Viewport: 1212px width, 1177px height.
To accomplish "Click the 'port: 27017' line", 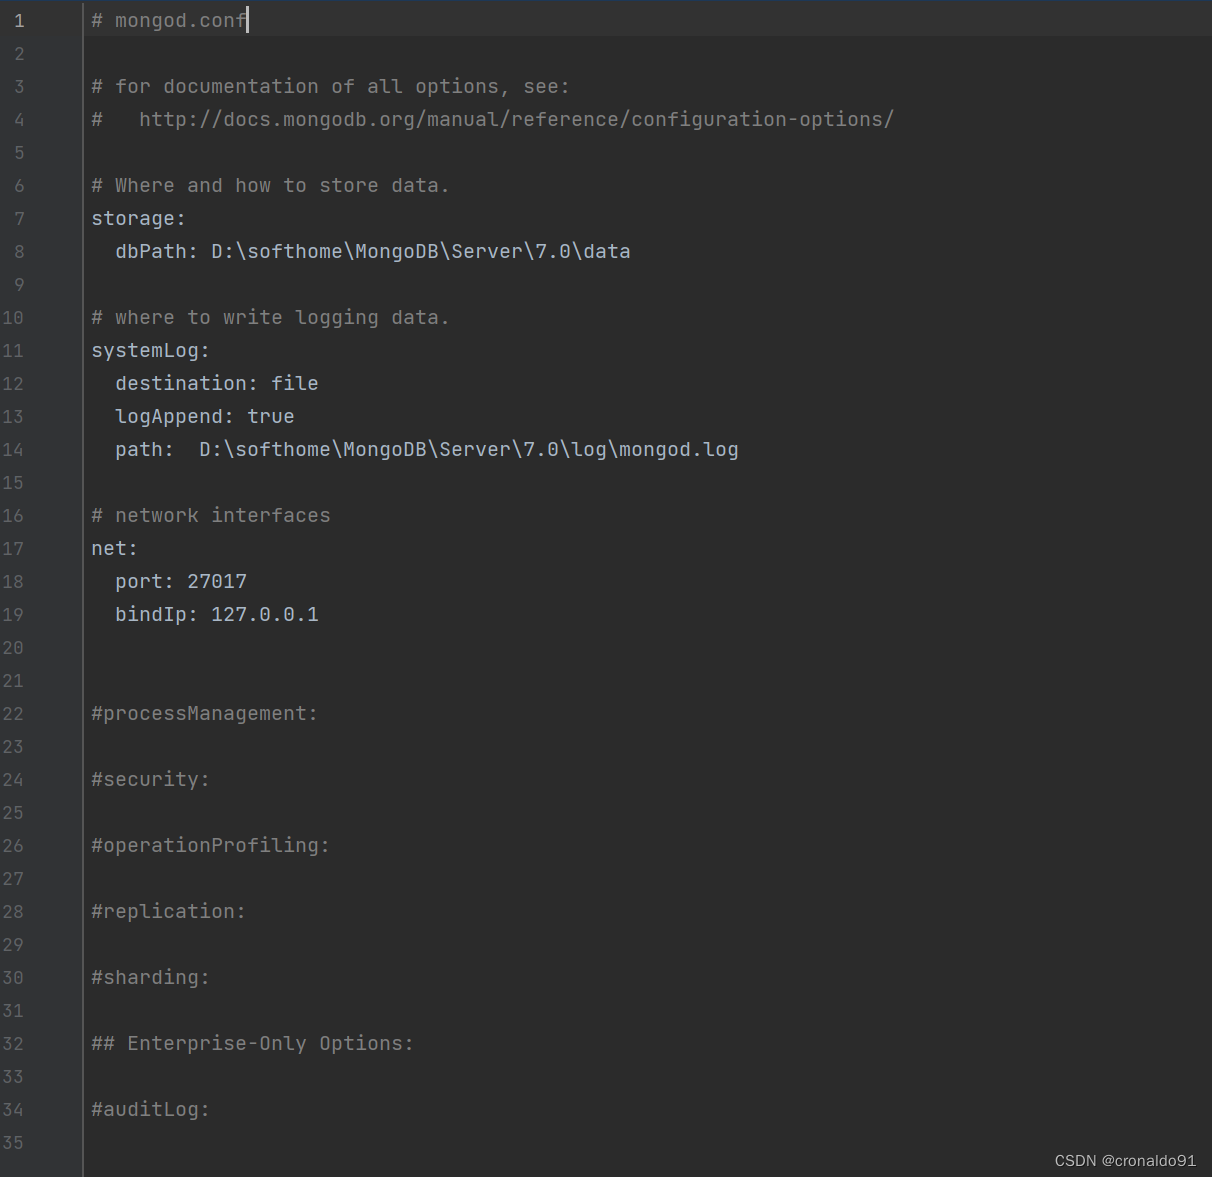I will click(181, 582).
